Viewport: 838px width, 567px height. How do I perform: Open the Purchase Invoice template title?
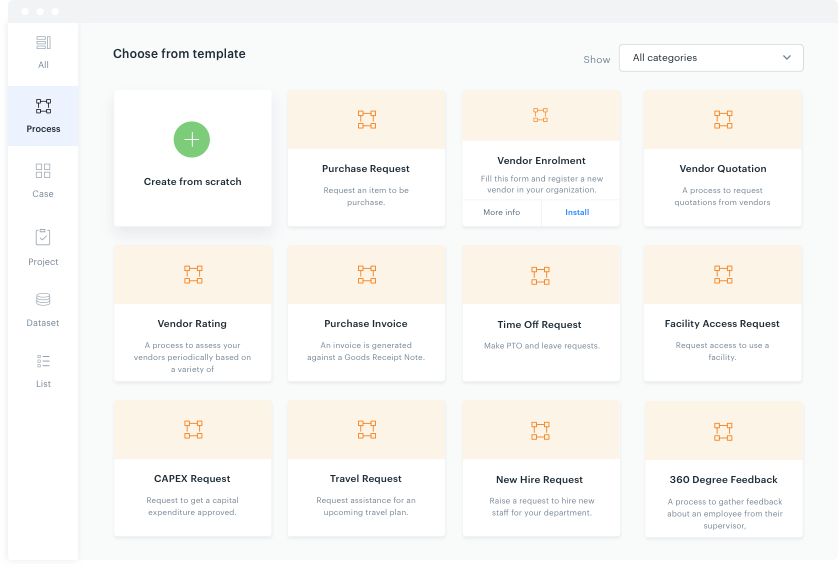pos(366,324)
